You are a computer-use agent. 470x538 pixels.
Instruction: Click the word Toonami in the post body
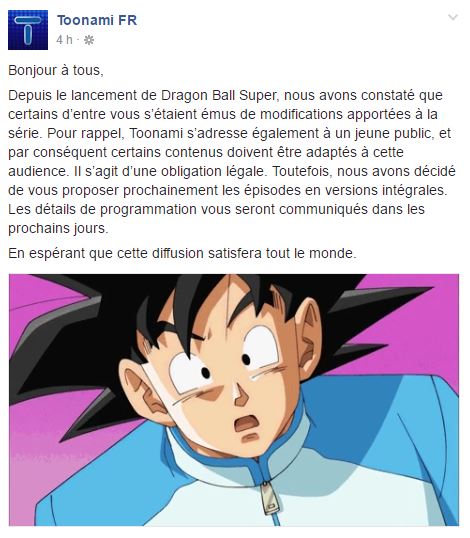(x=156, y=133)
